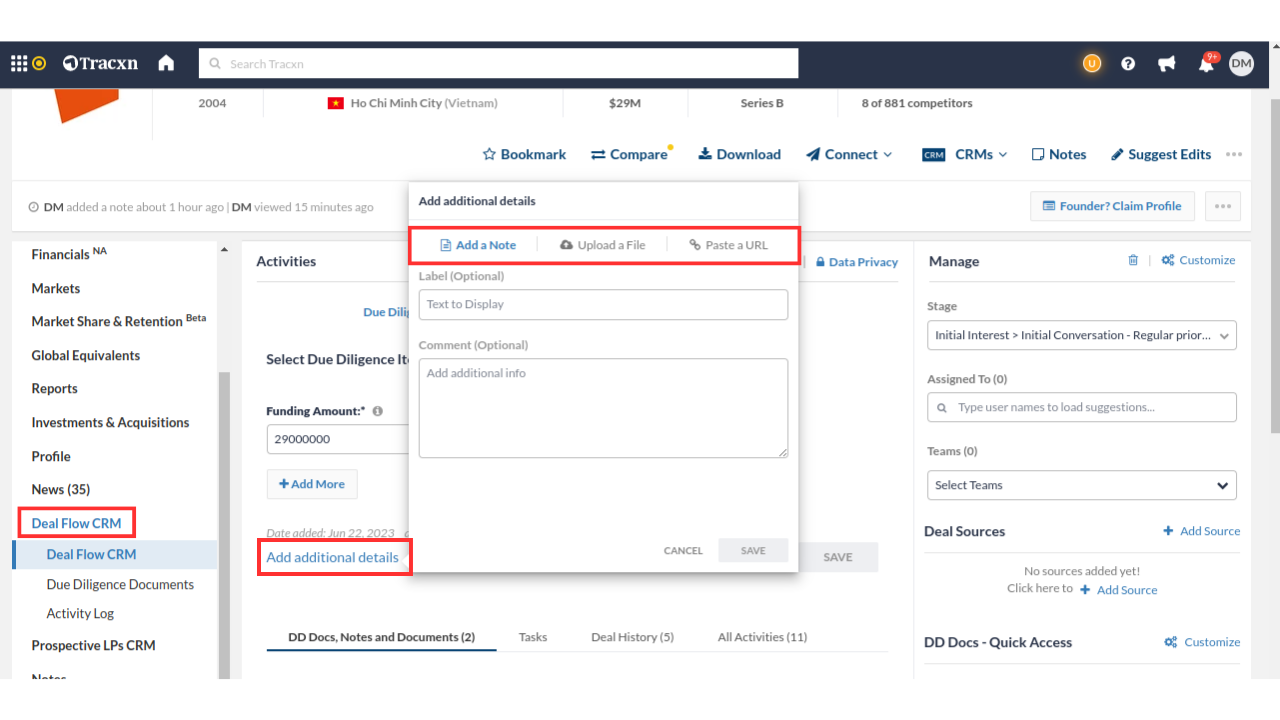Switch to the Paste a URL tab

(x=728, y=245)
